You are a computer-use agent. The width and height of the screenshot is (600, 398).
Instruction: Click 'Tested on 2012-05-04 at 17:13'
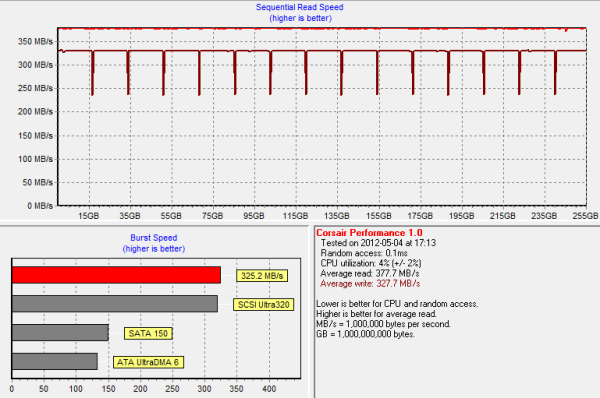coord(378,243)
